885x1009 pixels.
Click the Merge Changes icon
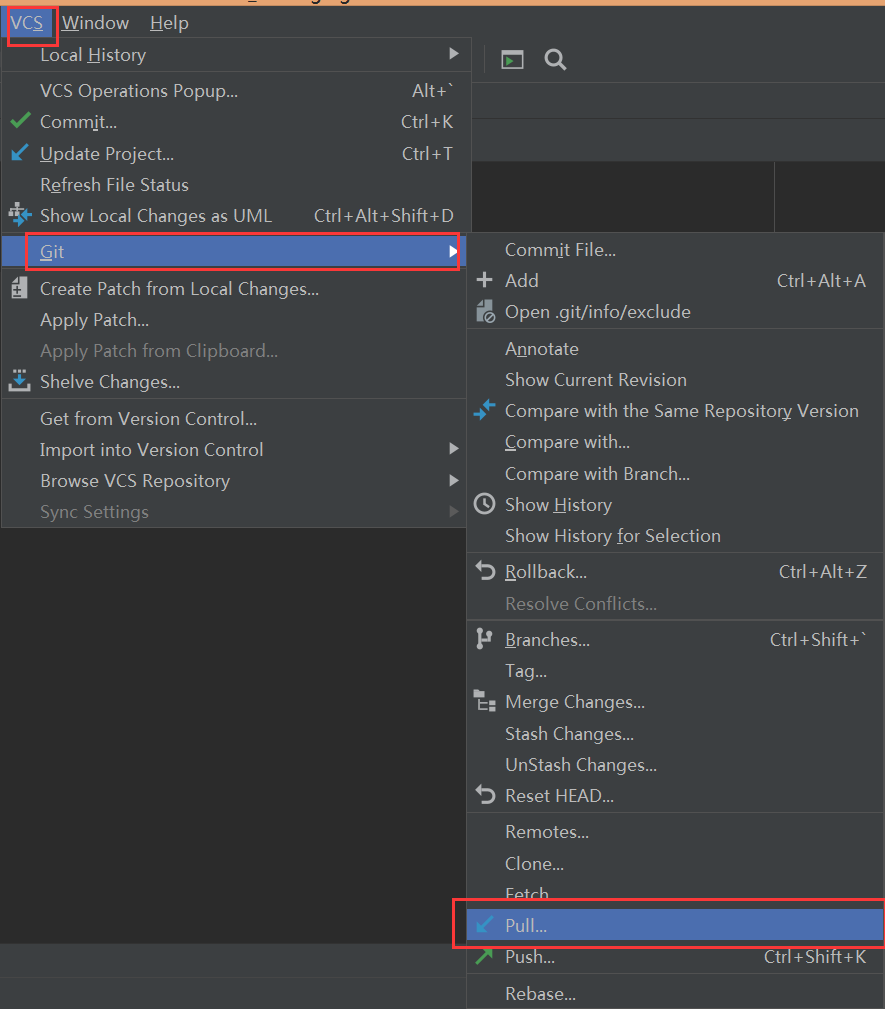485,701
